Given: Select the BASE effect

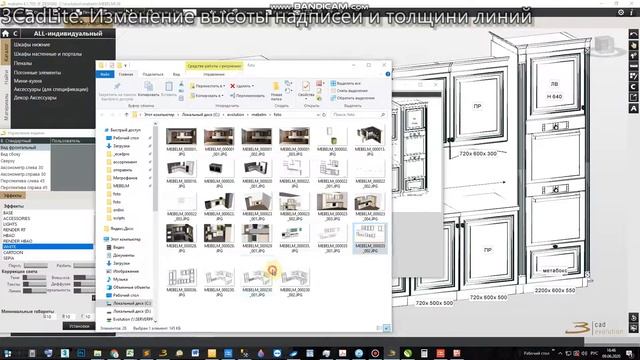Looking at the screenshot, I should [x=8, y=213].
